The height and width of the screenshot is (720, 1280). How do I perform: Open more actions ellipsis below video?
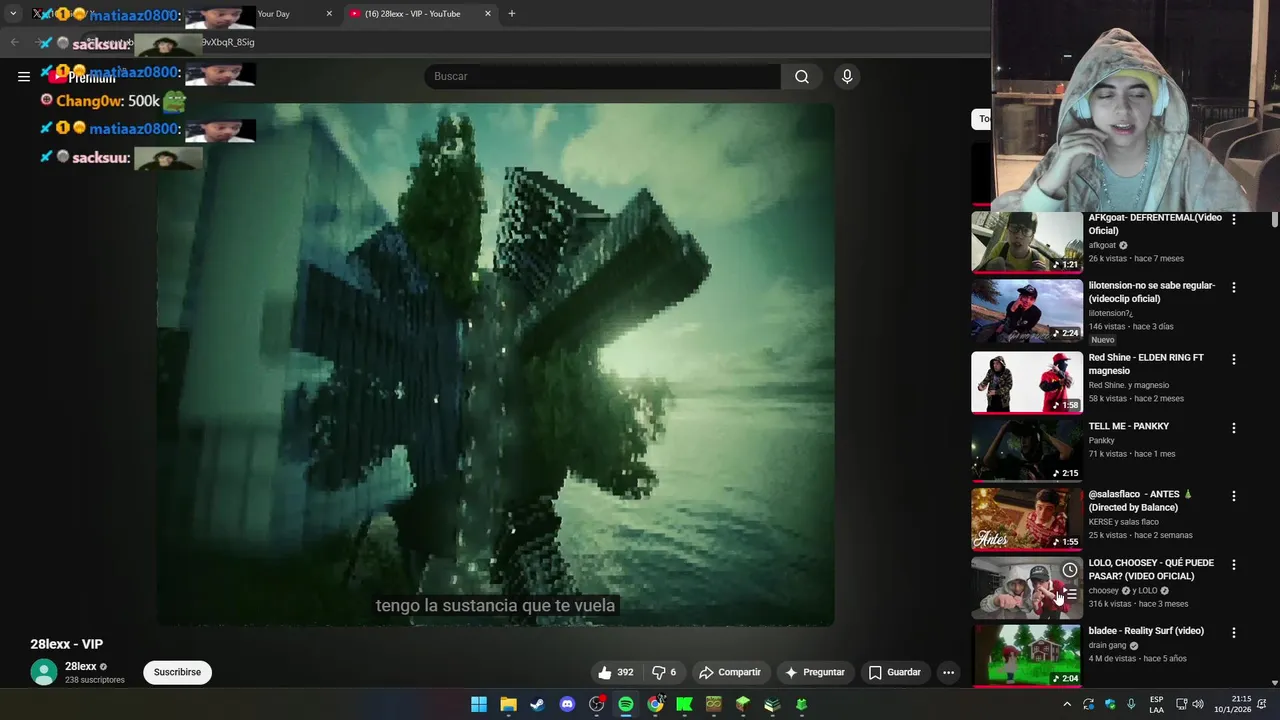948,672
